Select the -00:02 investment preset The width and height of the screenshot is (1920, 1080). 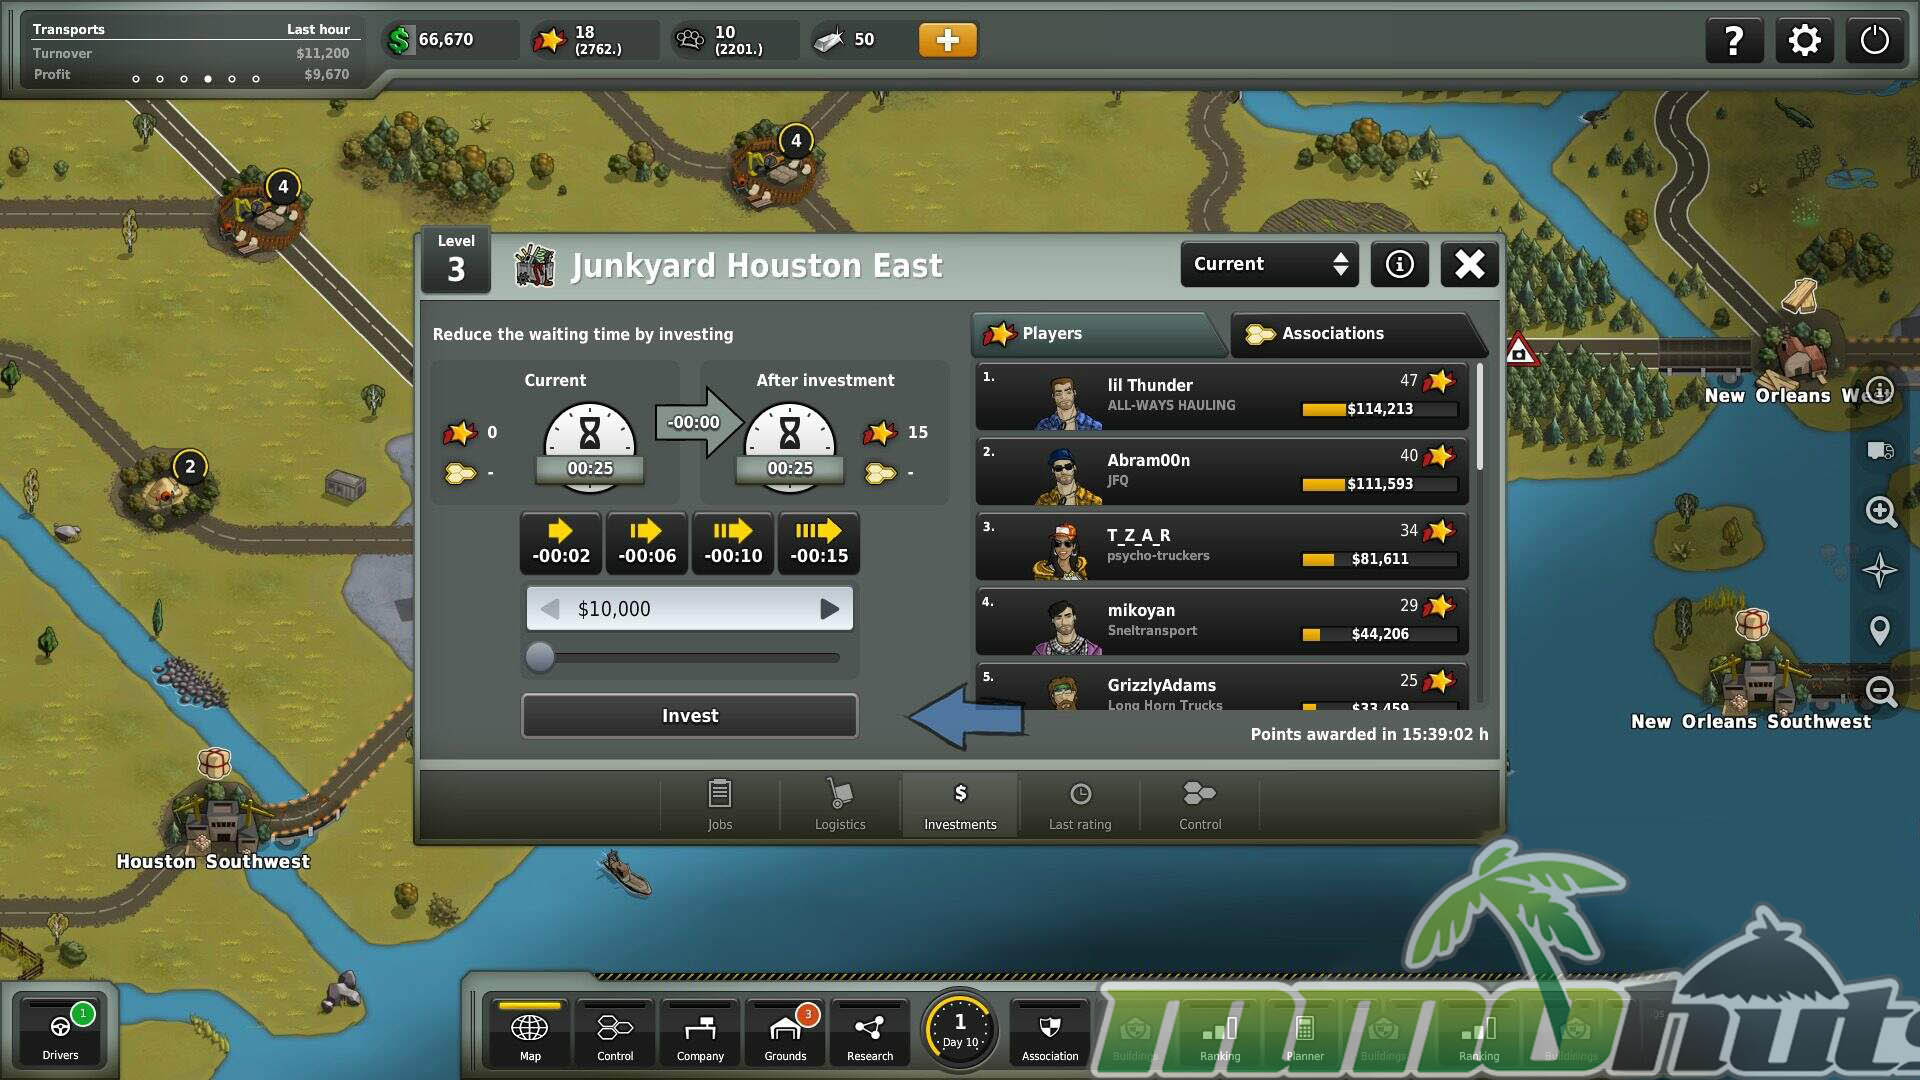[561, 543]
